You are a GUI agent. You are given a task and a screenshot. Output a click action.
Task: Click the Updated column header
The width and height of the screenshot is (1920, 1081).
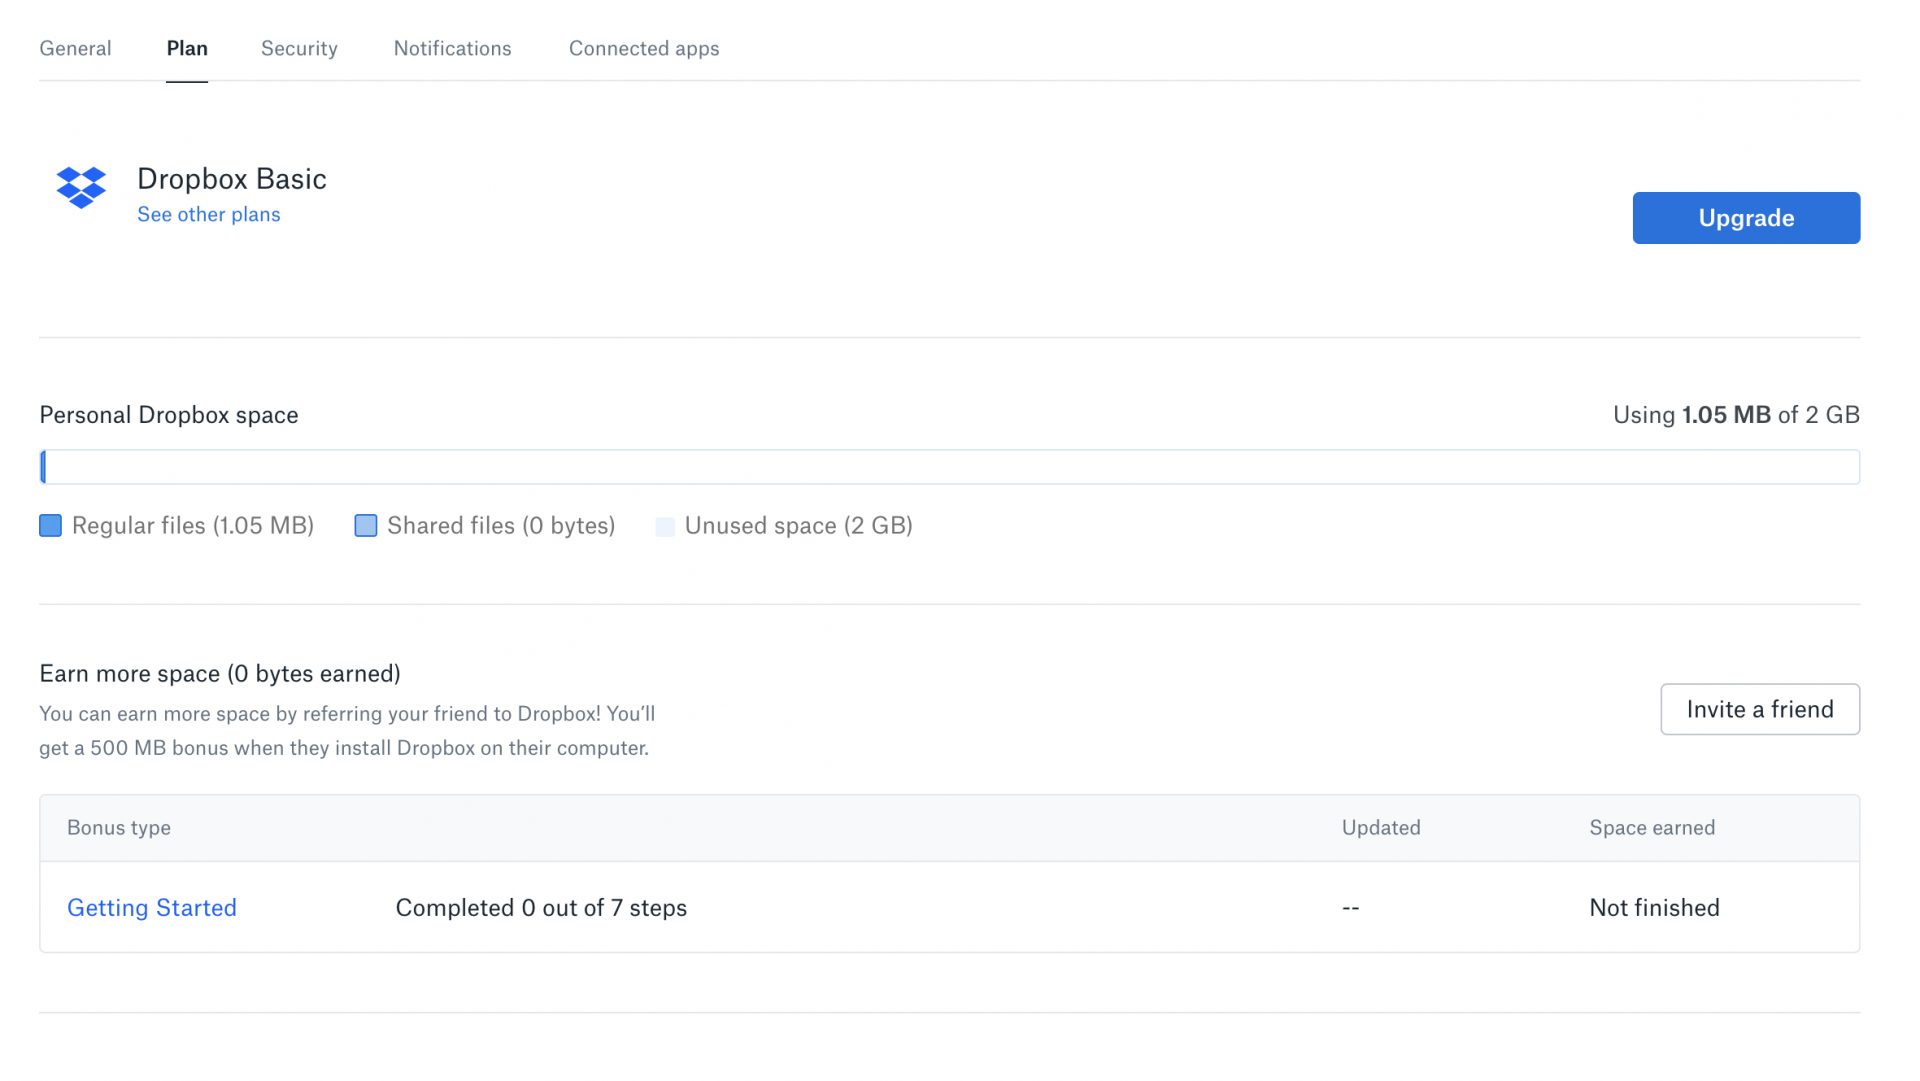(x=1381, y=828)
